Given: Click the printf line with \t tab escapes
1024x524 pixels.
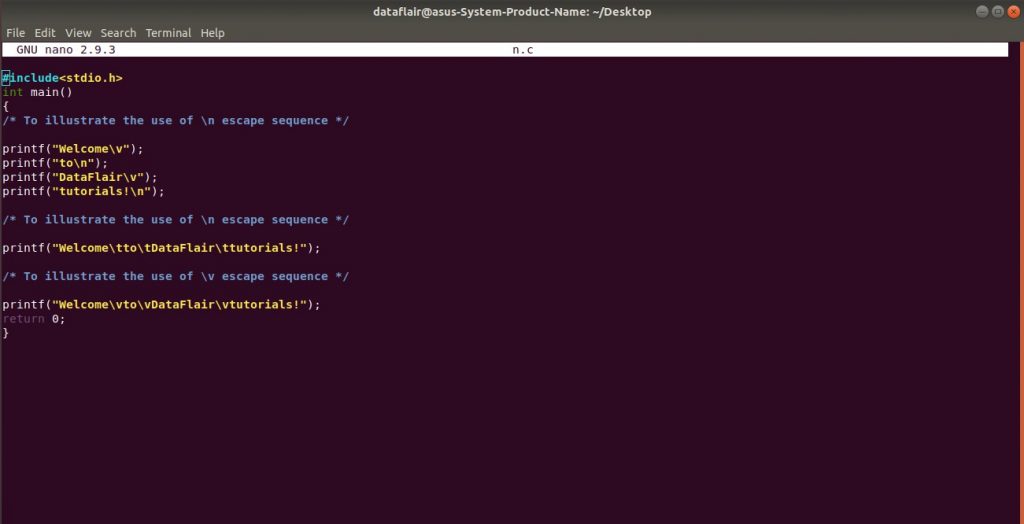Looking at the screenshot, I should coord(161,248).
